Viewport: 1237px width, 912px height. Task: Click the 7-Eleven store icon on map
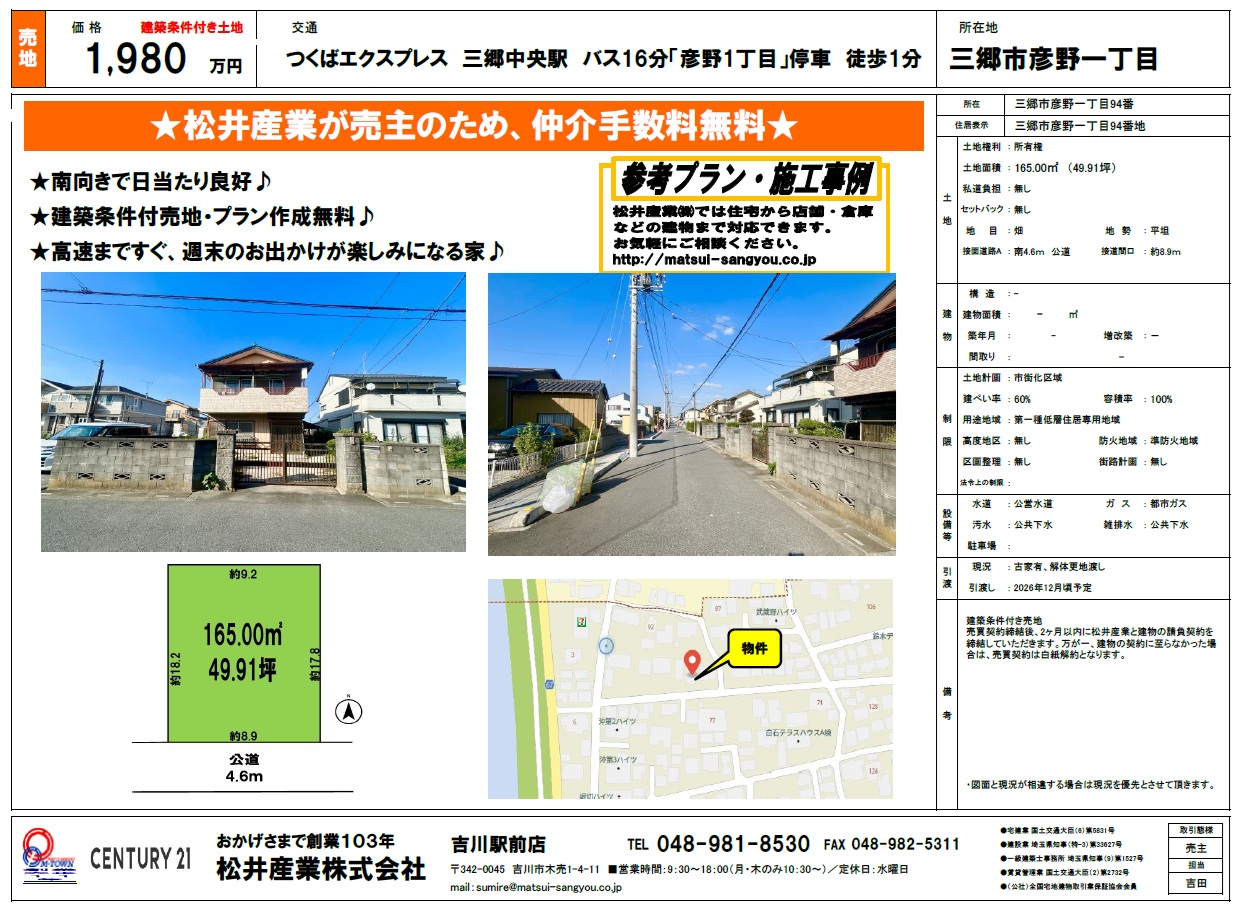[581, 621]
